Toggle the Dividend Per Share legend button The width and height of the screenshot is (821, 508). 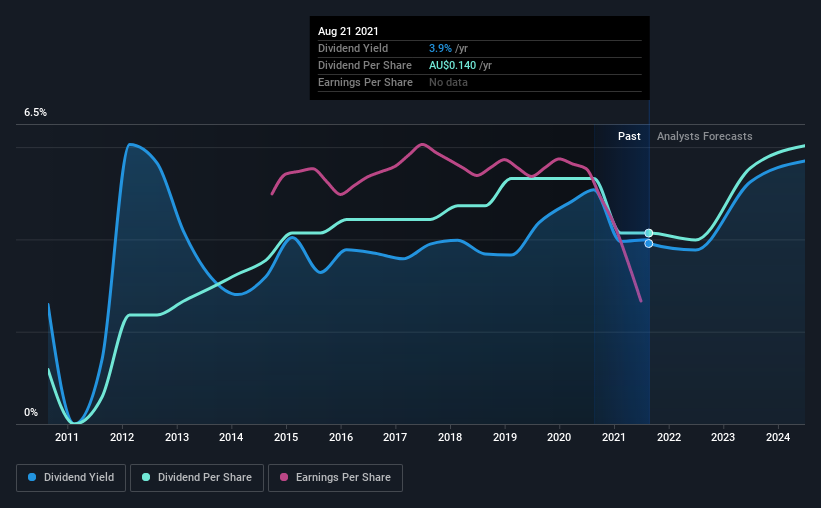[197, 478]
